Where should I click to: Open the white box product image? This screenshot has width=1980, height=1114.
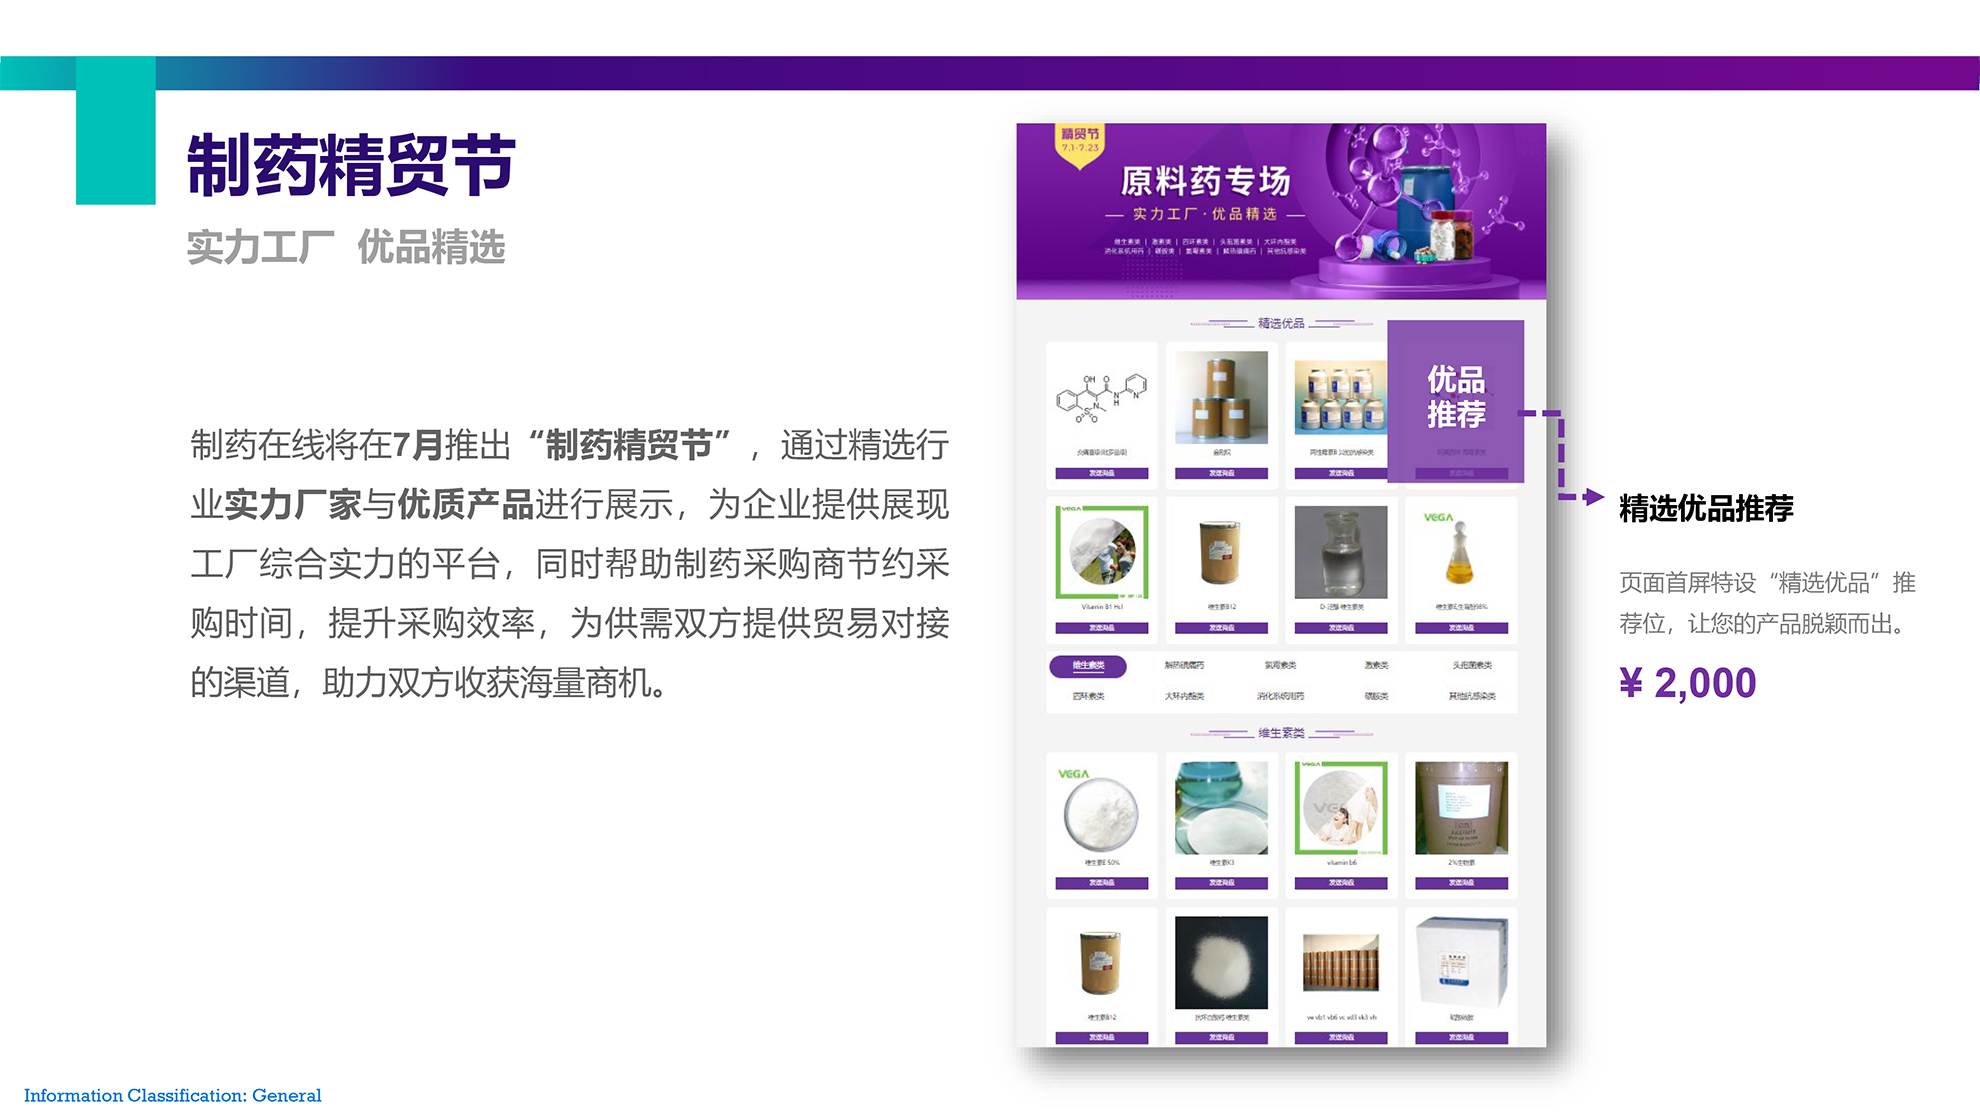pos(1461,963)
